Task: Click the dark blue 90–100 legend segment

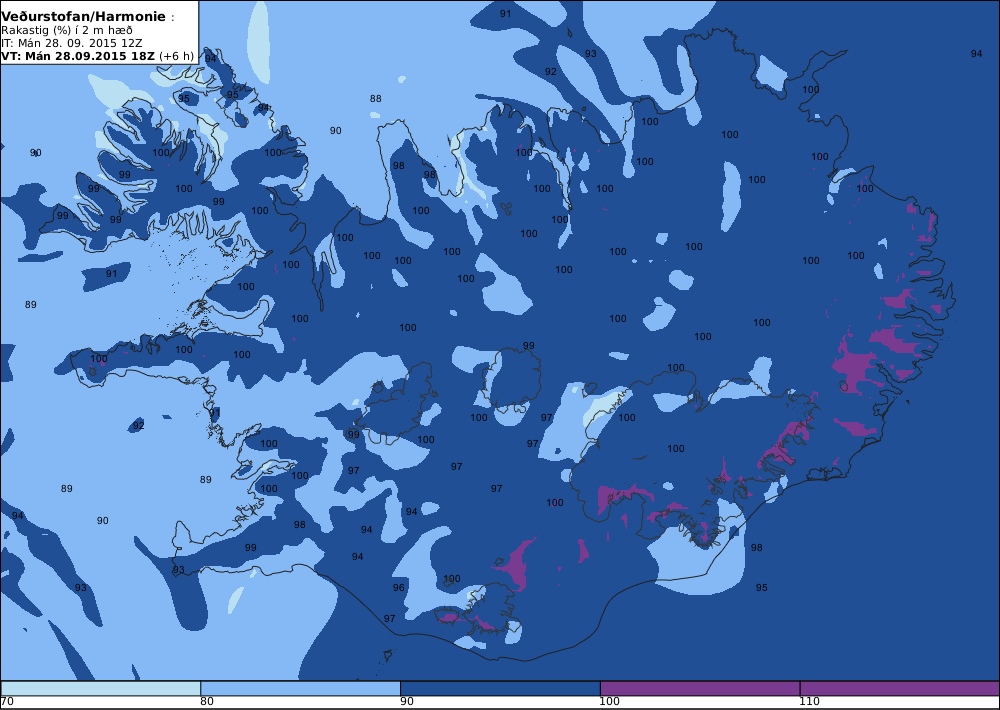Action: [x=500, y=688]
